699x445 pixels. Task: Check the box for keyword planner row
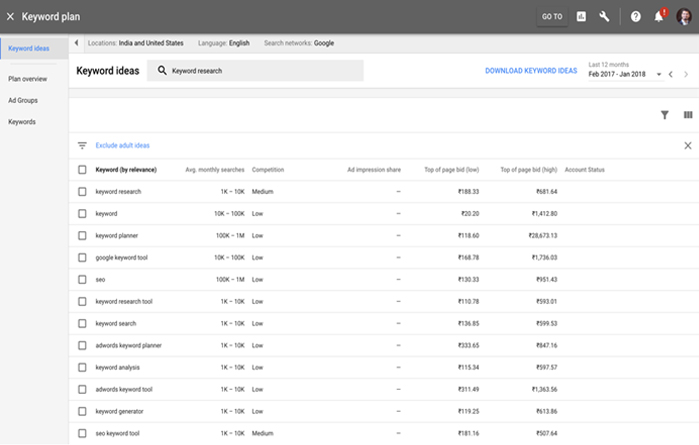click(82, 235)
